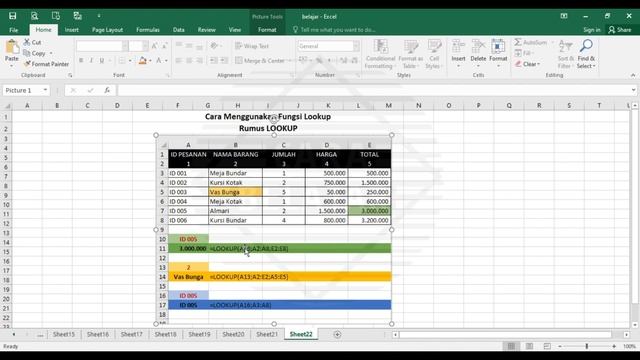Switch to the Formulas tab
Screen dimensions: 640x360
click(x=148, y=30)
